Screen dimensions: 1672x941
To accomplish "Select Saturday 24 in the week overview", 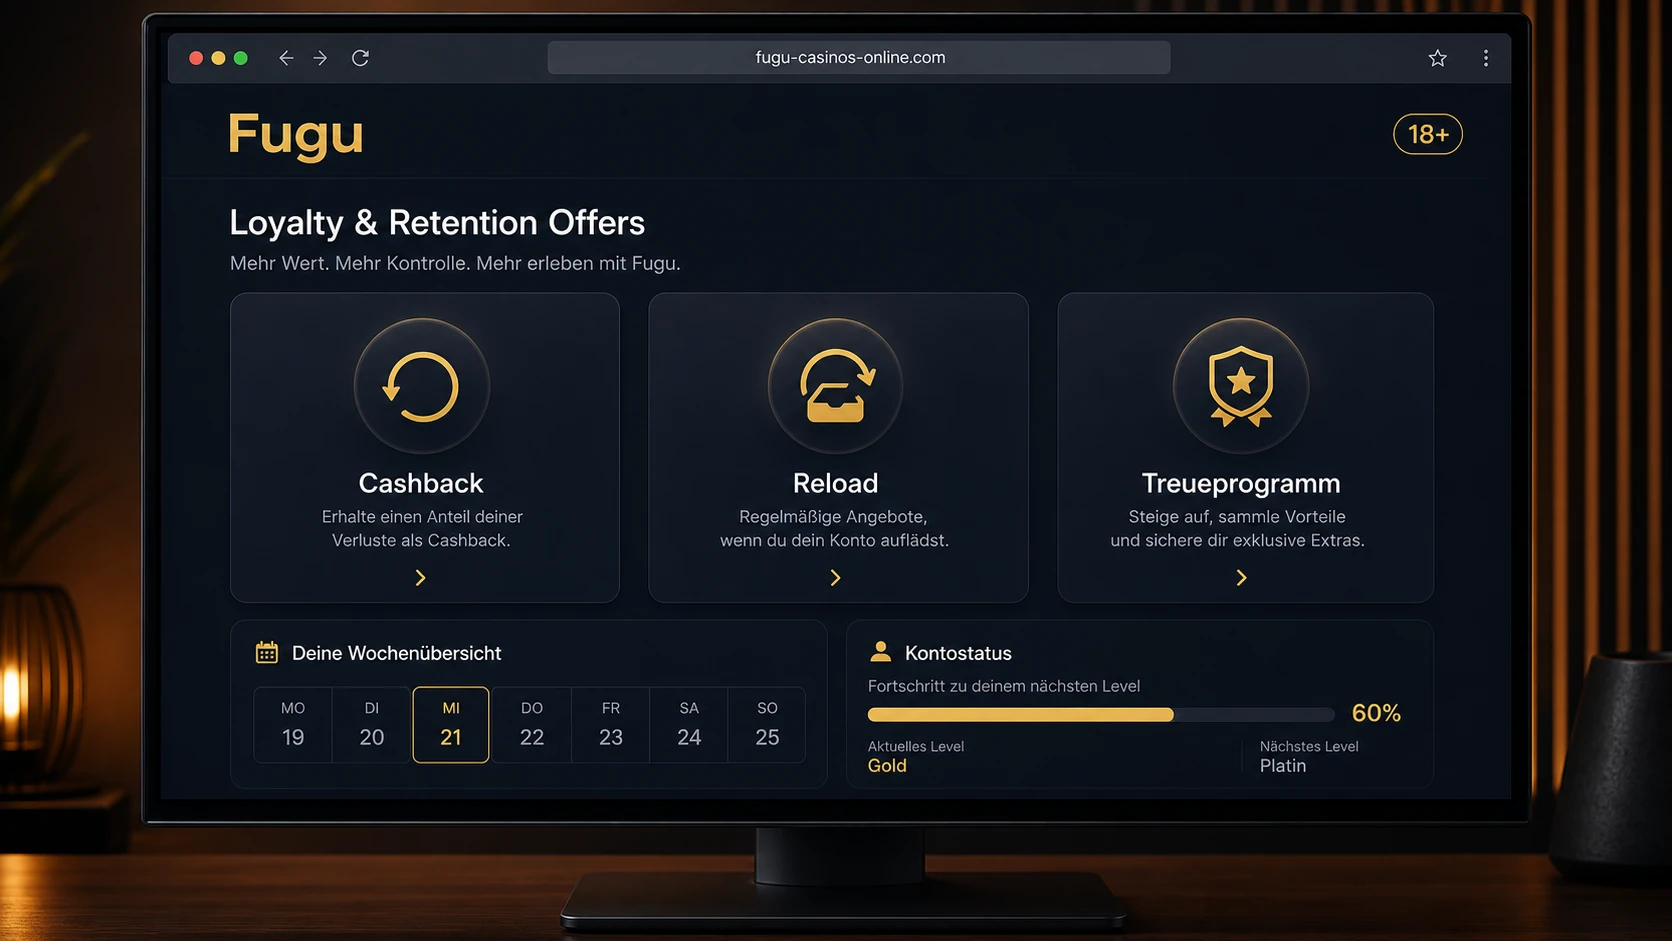I will coord(689,725).
